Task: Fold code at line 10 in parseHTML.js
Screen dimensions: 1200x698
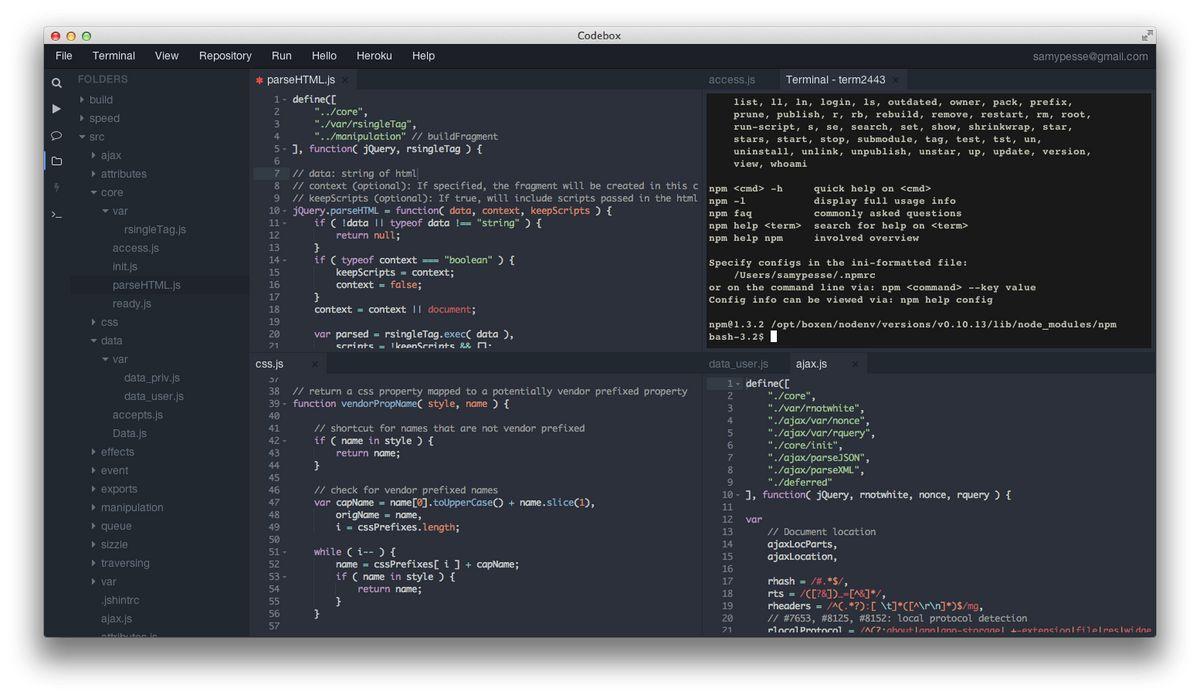Action: (284, 211)
